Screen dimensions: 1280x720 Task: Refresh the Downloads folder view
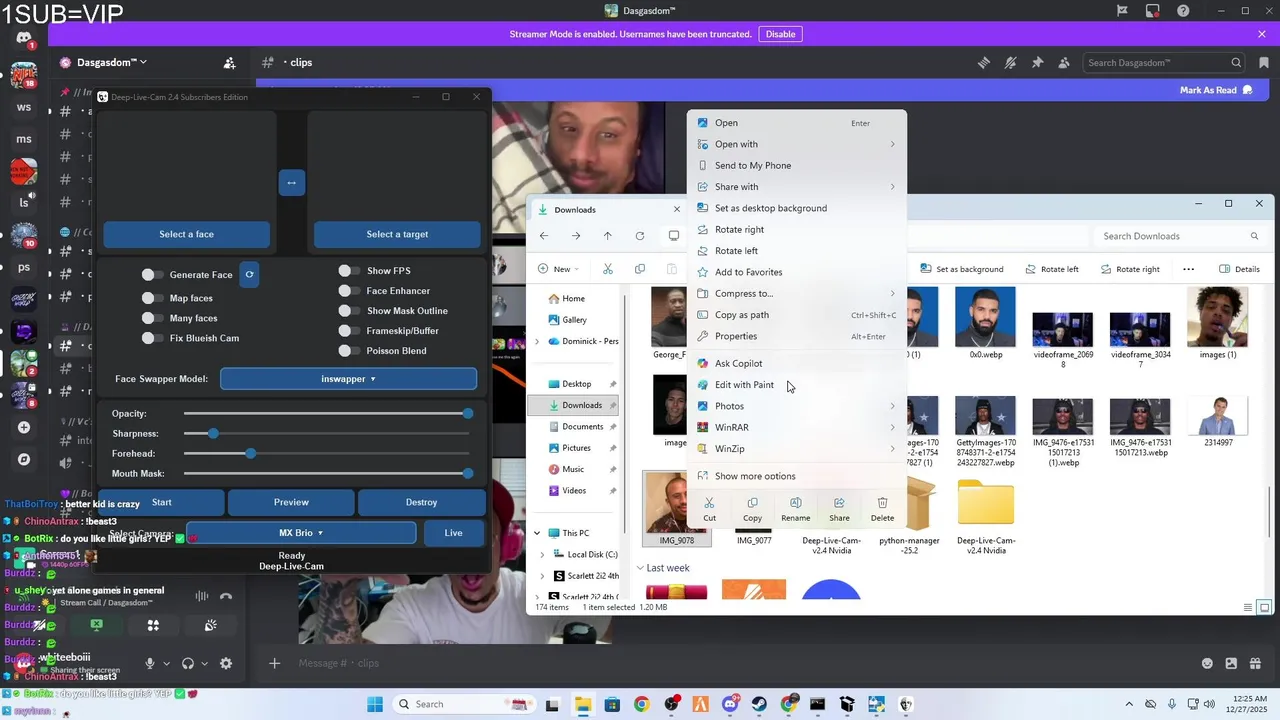(x=640, y=236)
